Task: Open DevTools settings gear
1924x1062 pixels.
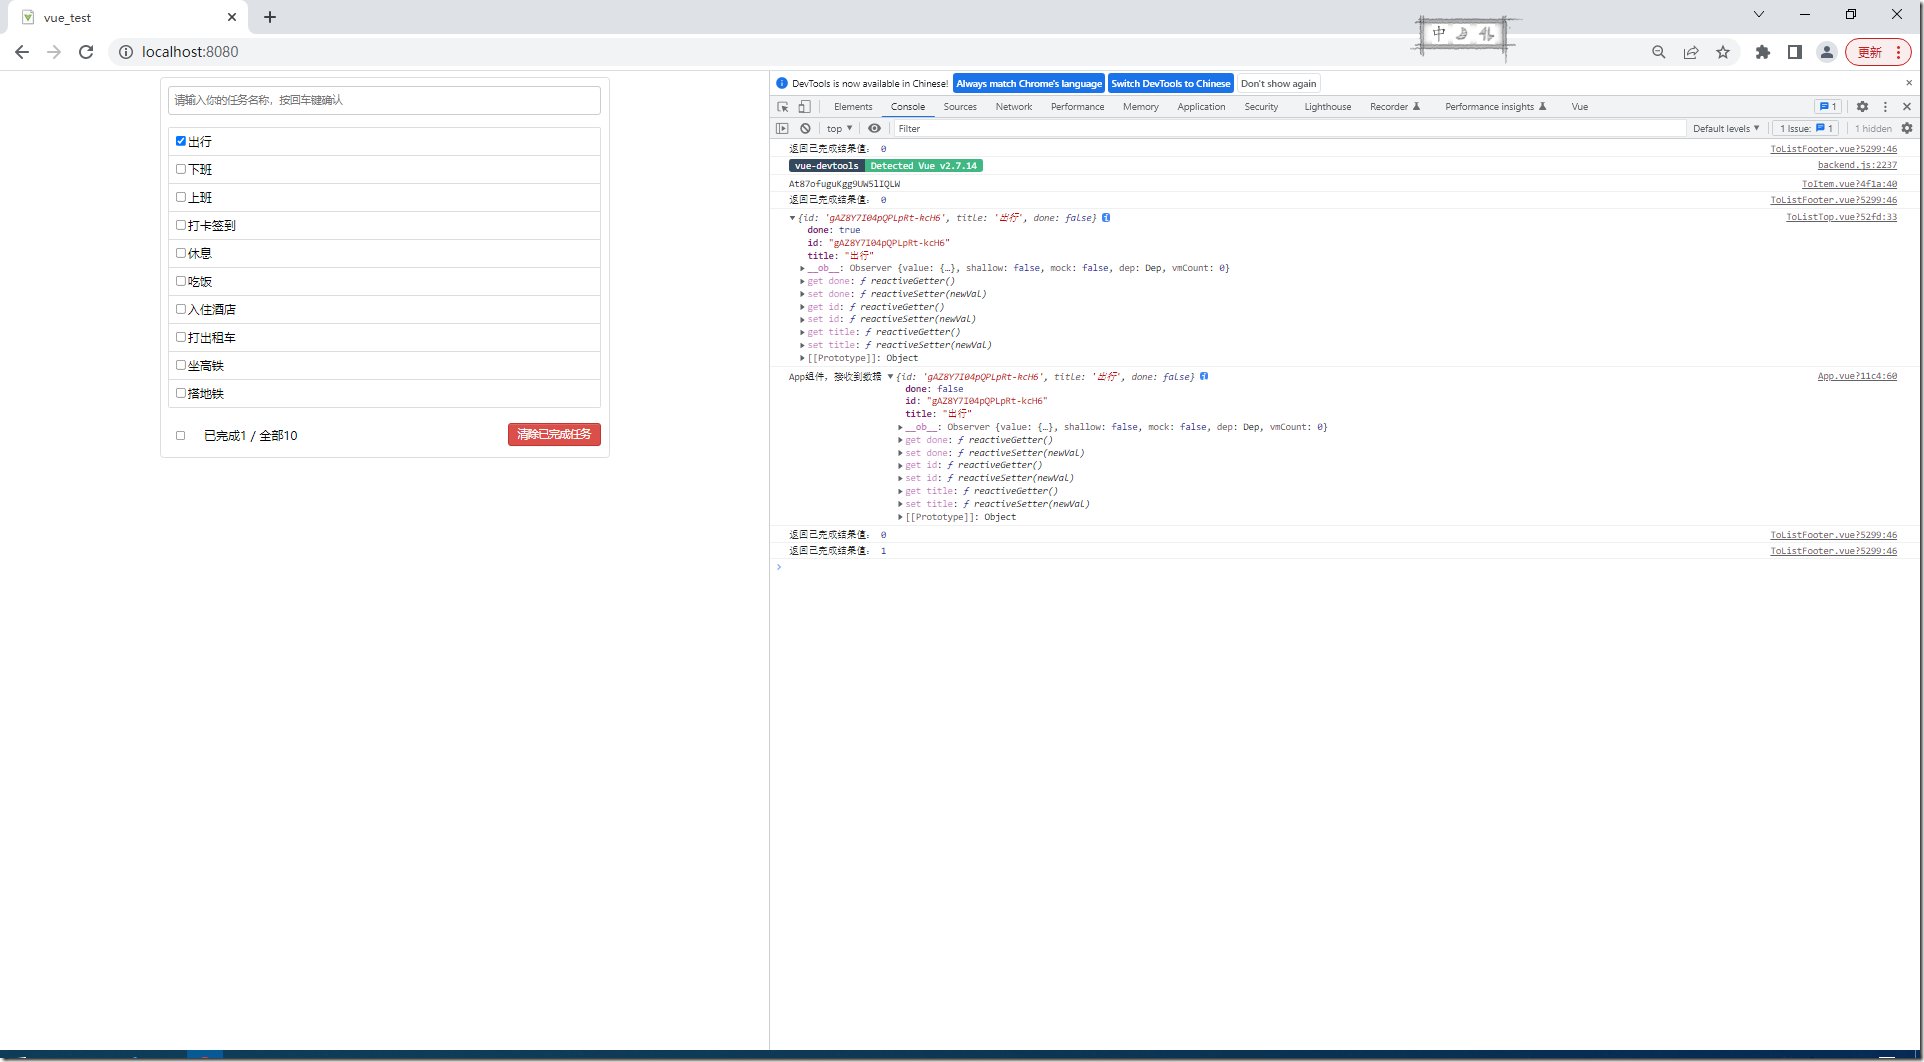Action: [x=1862, y=107]
